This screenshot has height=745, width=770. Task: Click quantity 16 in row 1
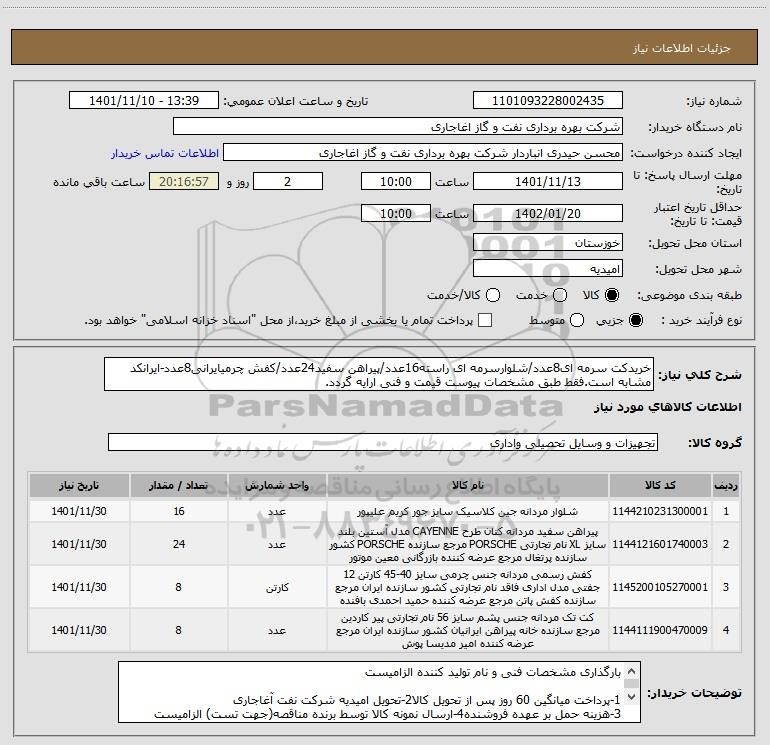(x=179, y=511)
